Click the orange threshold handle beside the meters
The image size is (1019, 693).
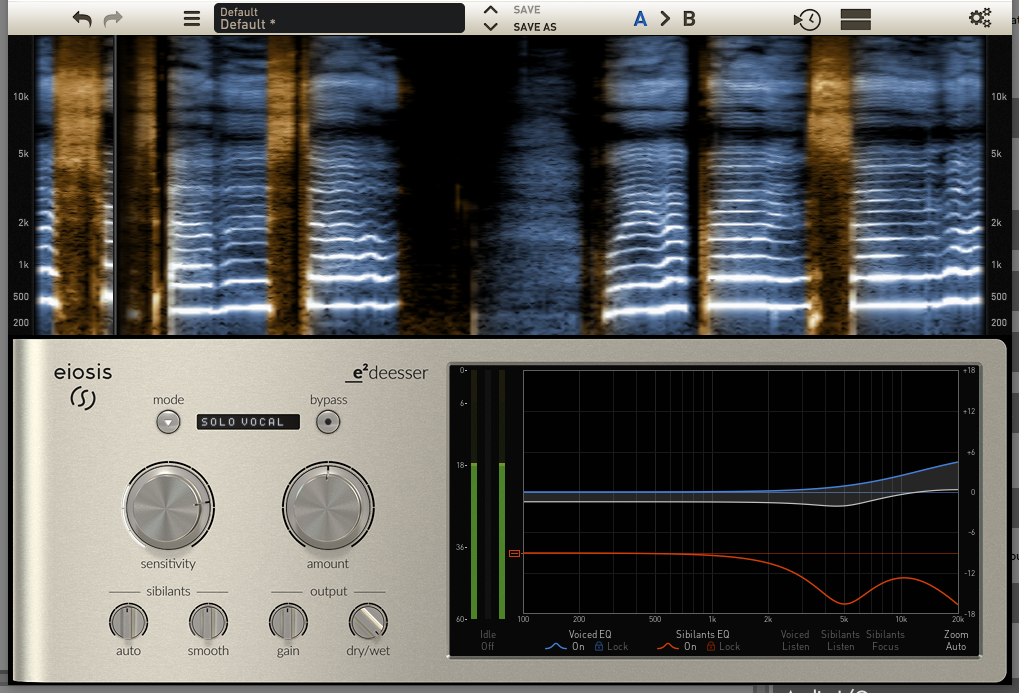point(514,553)
